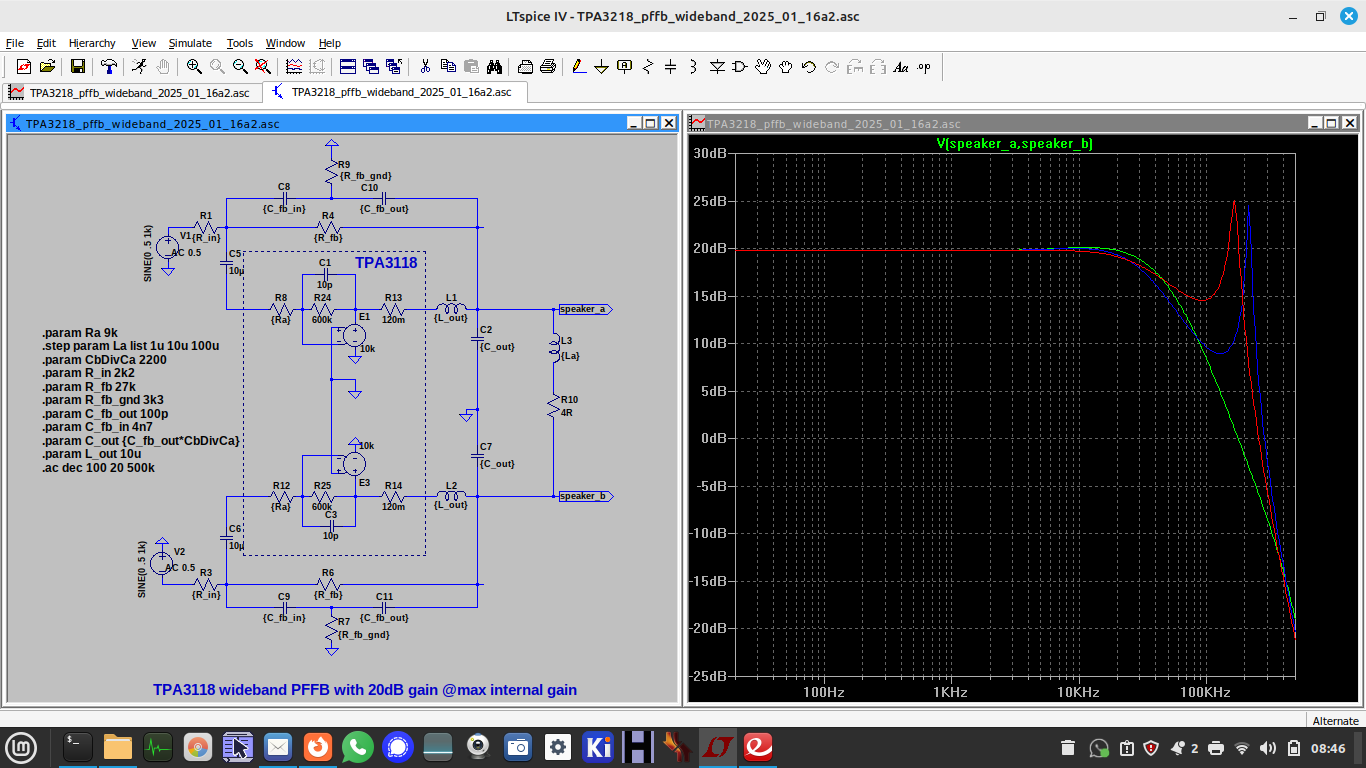The width and height of the screenshot is (1366, 768).
Task: Place a Diode component
Action: 717,67
